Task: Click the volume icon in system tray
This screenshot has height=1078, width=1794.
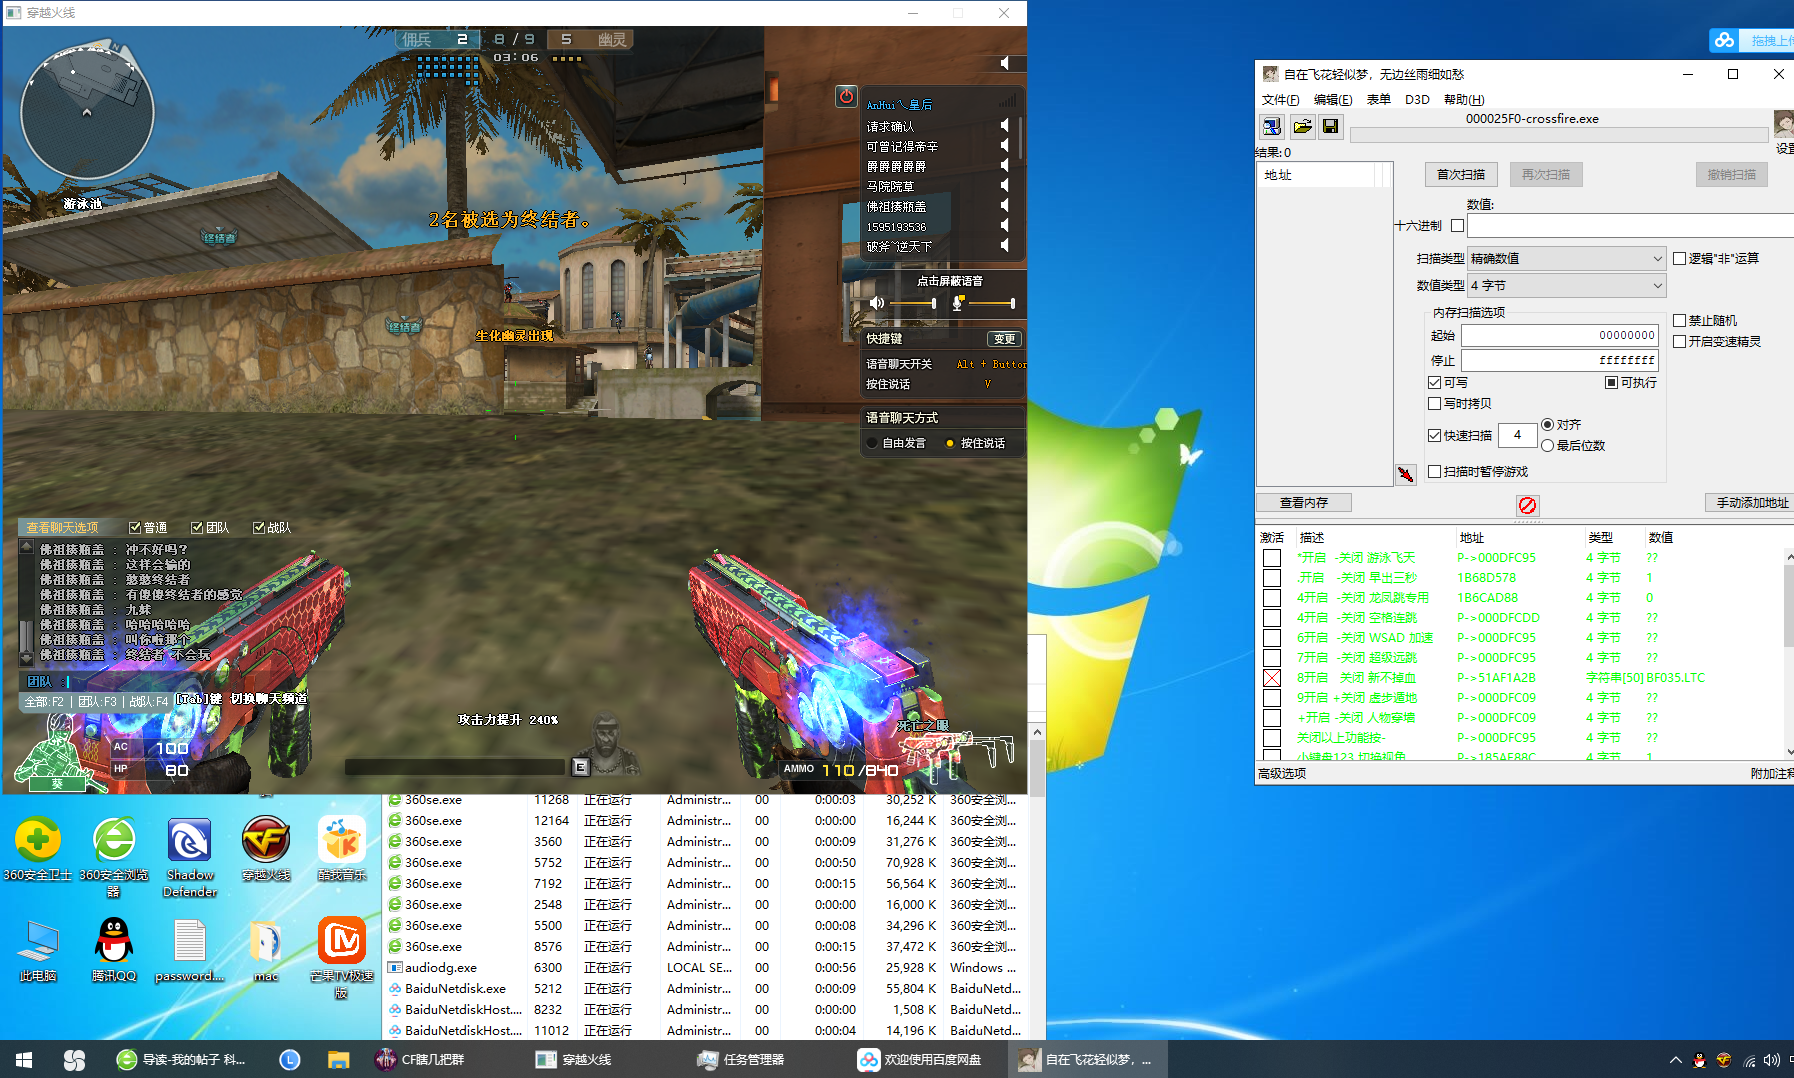Action: coord(1772,1060)
